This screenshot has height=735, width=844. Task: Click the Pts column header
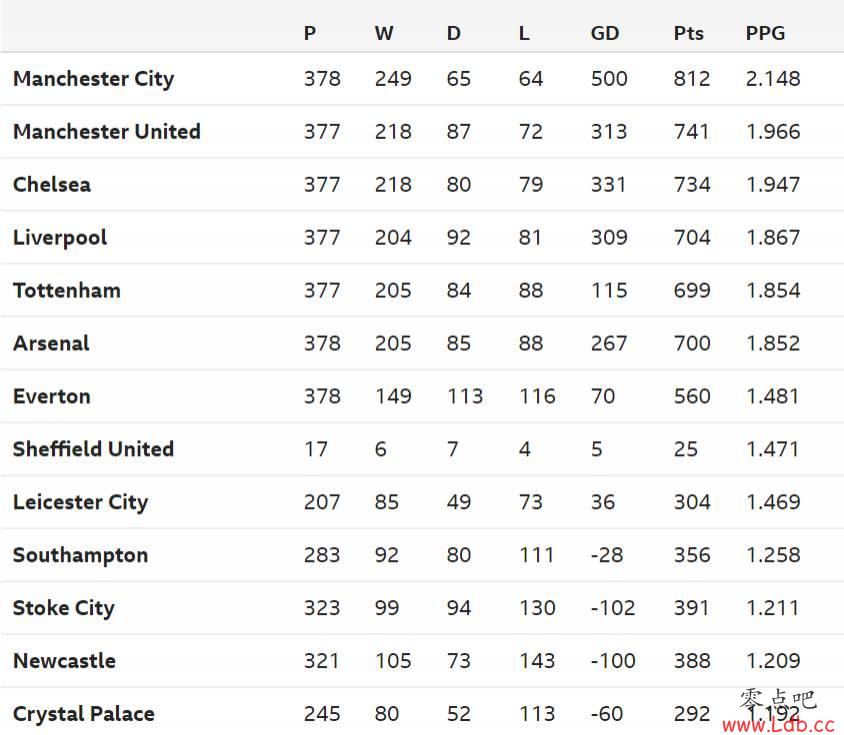click(688, 33)
